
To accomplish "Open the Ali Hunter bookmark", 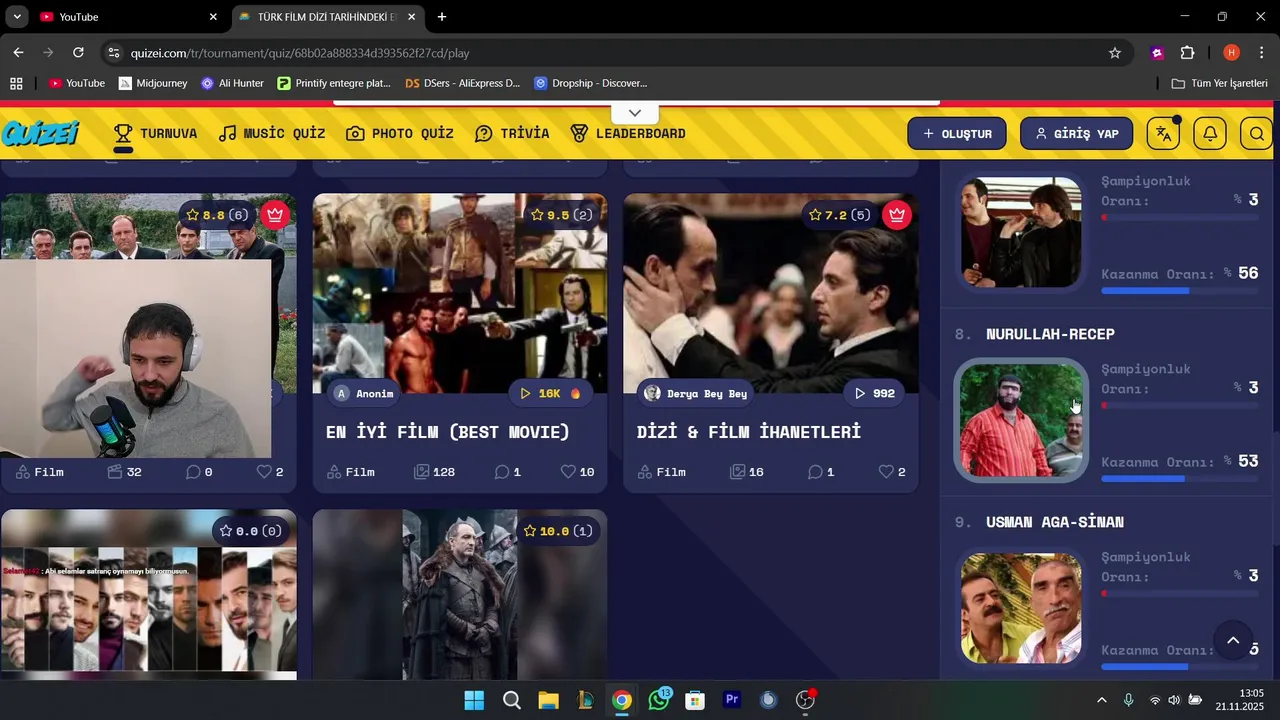I will click(232, 83).
